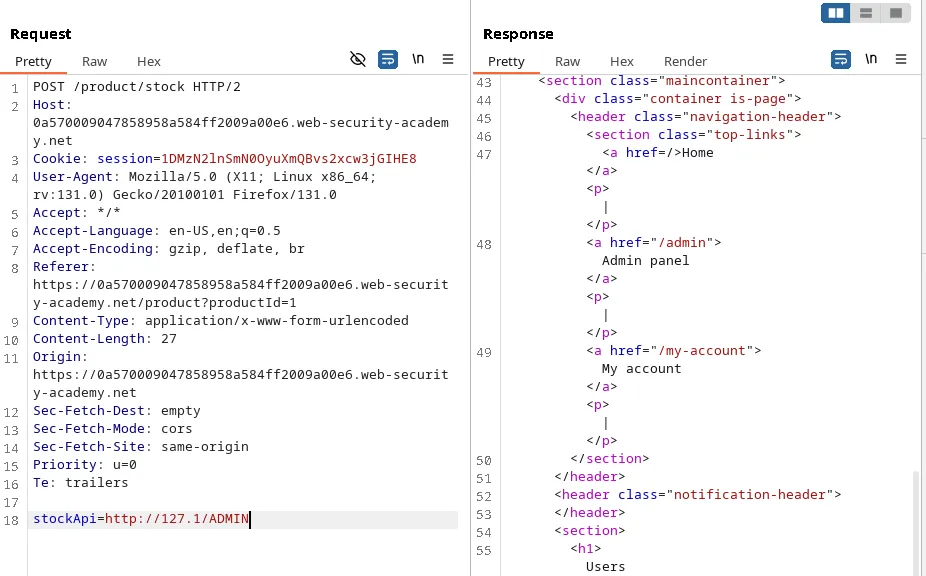
Task: Click 'Admin panel' text in response
Action: (x=645, y=261)
